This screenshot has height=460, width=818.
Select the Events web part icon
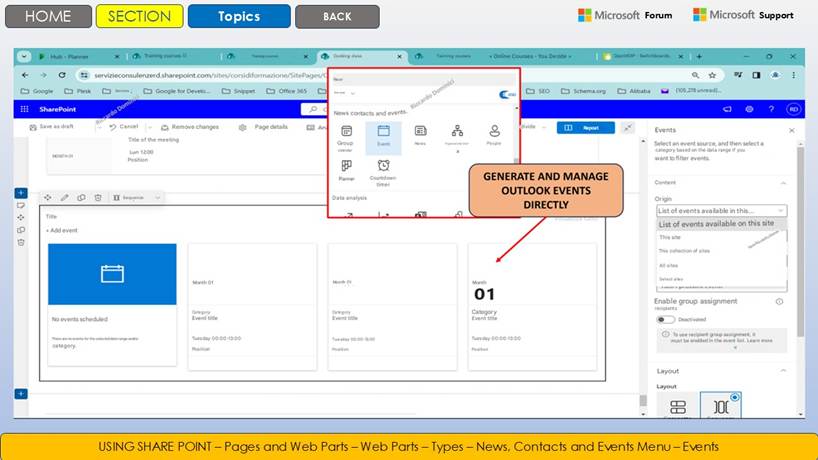coord(382,136)
